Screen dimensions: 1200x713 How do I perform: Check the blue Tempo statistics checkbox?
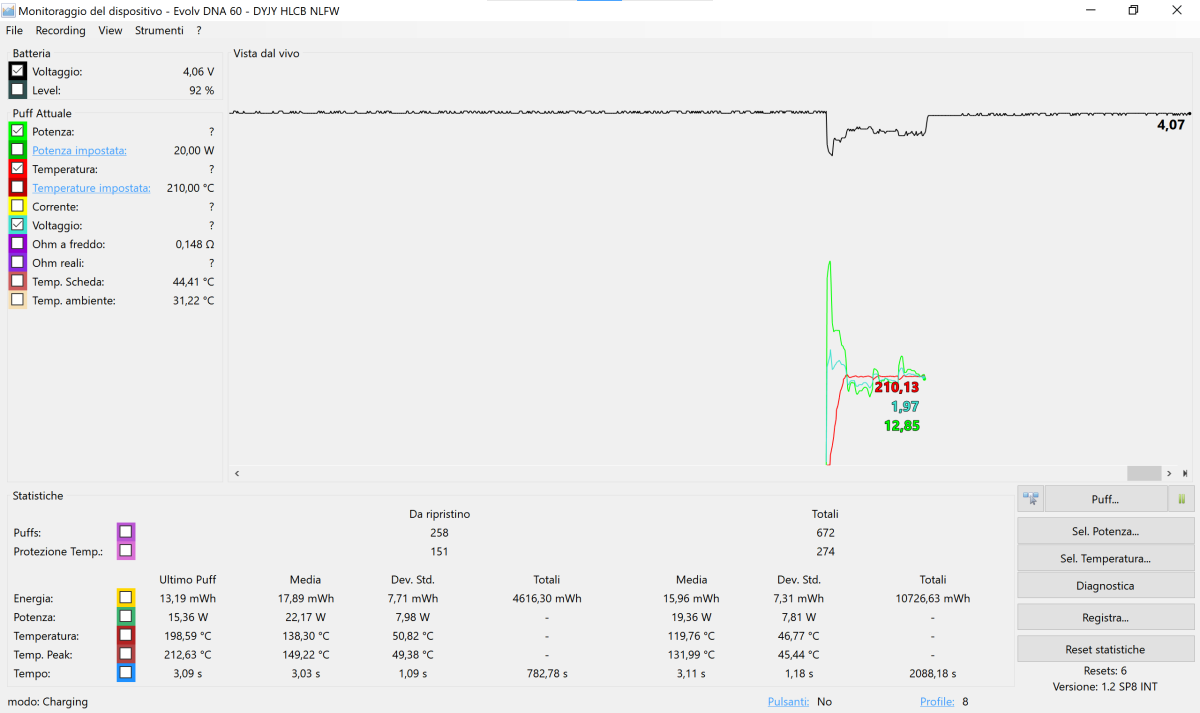(x=125, y=673)
